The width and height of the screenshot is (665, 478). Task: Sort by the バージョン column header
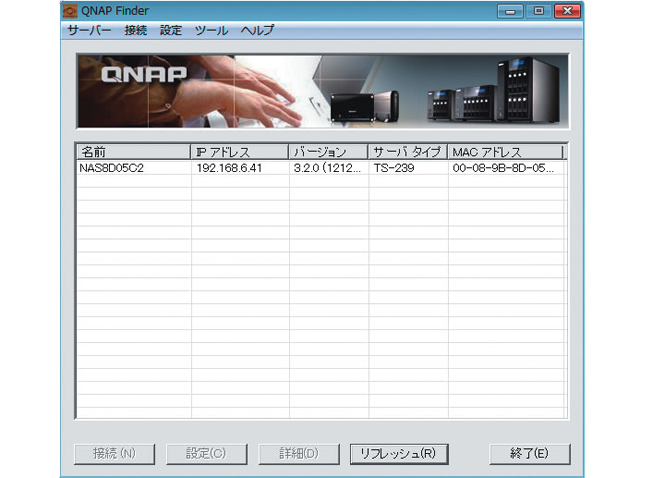point(328,152)
